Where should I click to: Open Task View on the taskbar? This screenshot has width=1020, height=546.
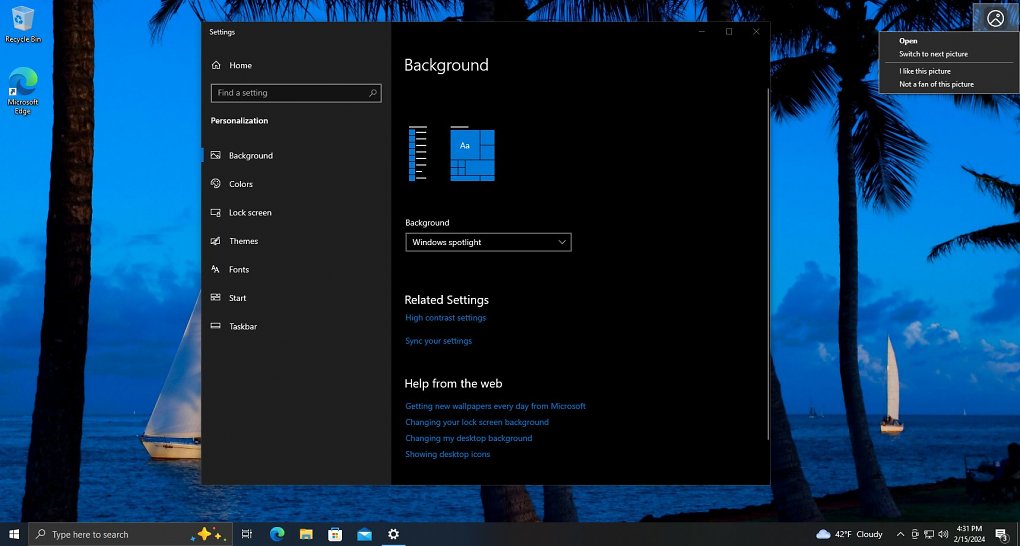[247, 534]
